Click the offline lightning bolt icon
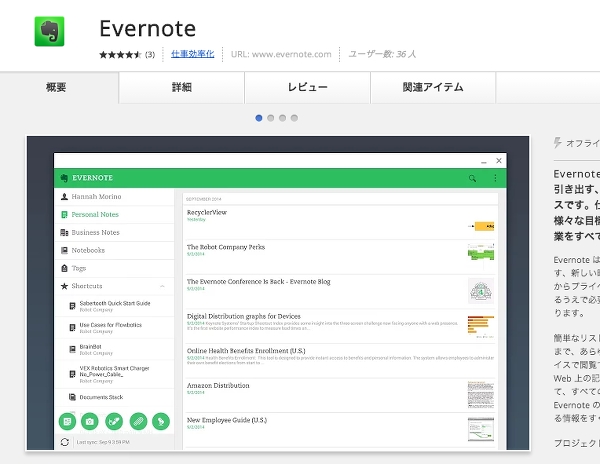The image size is (600, 464). point(558,143)
